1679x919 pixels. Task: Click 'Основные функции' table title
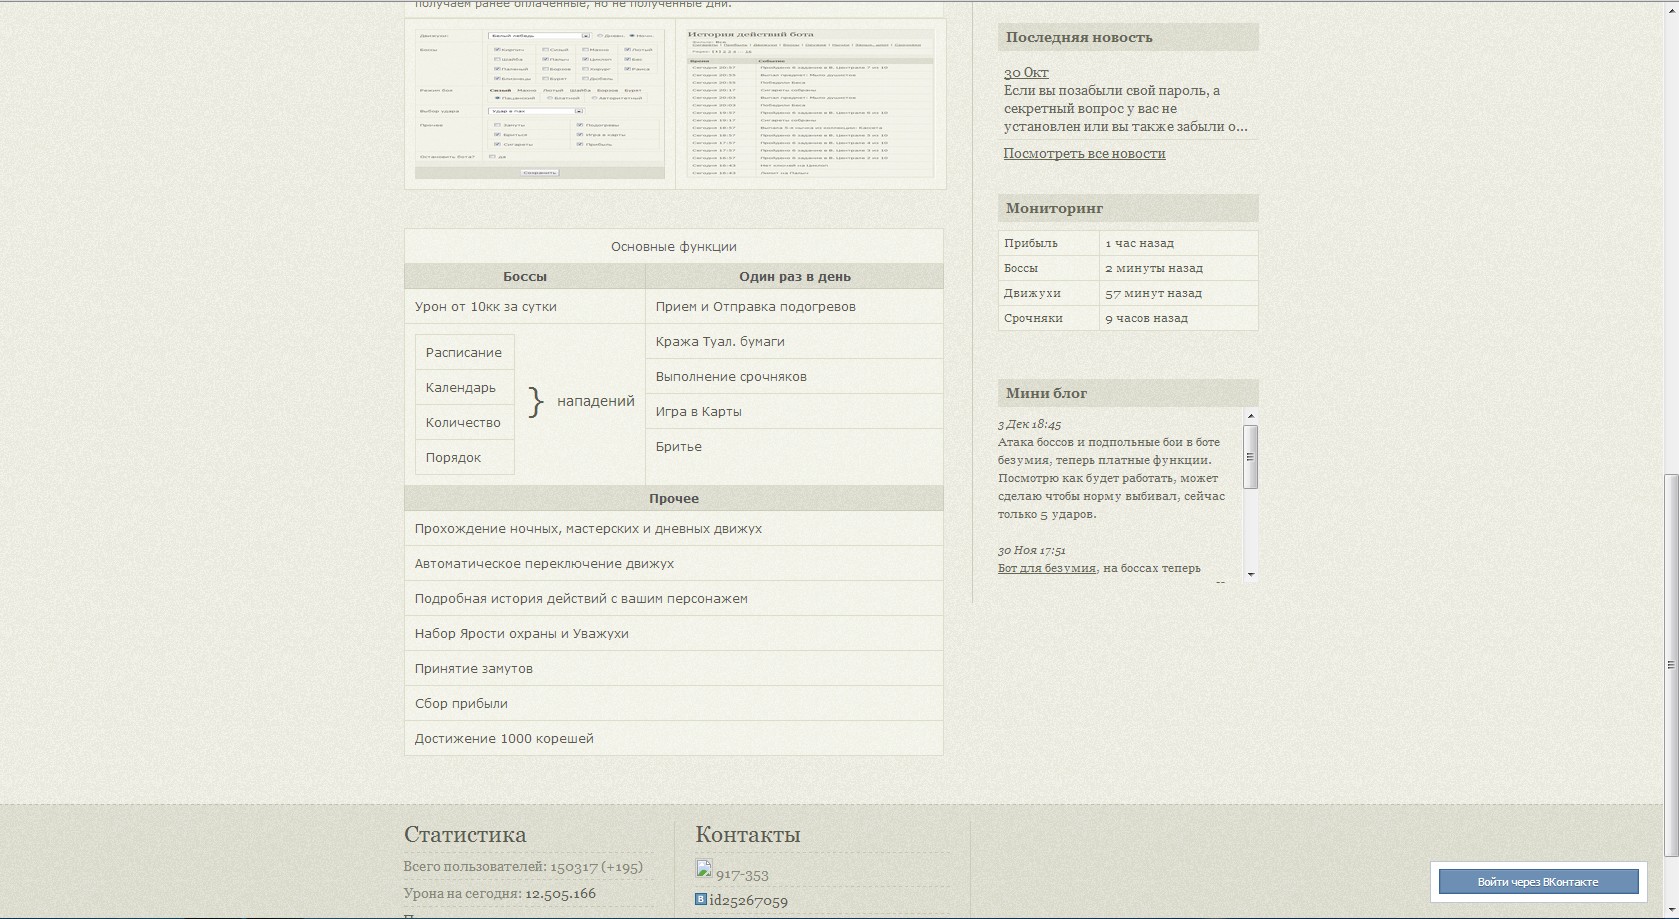[x=674, y=246]
